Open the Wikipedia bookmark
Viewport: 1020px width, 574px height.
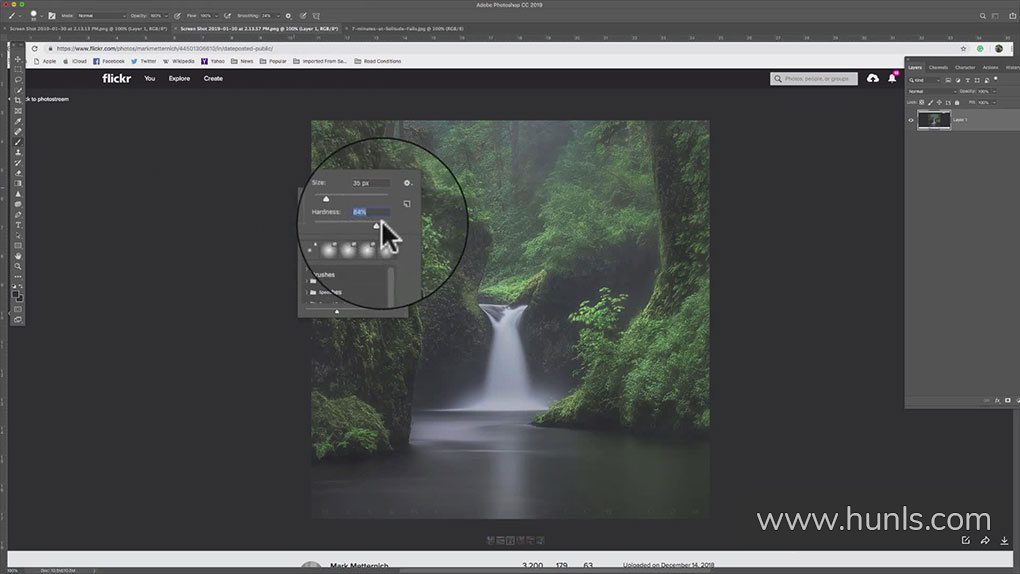(179, 61)
